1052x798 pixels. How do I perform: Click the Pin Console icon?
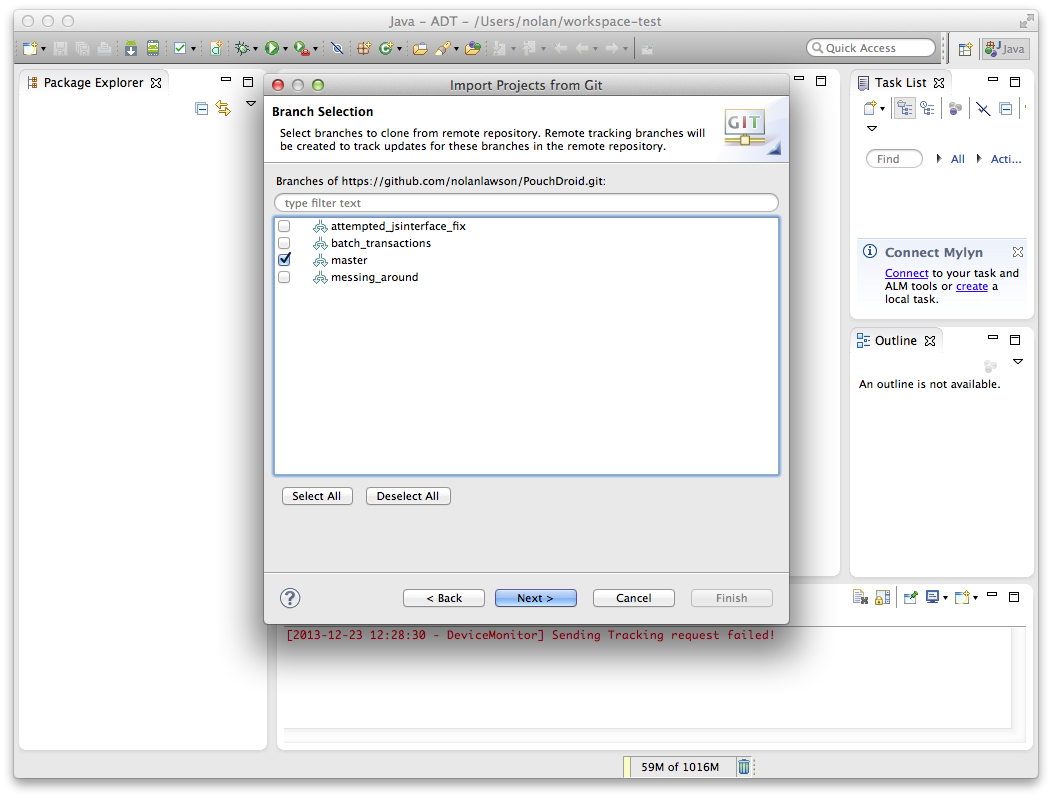(910, 597)
